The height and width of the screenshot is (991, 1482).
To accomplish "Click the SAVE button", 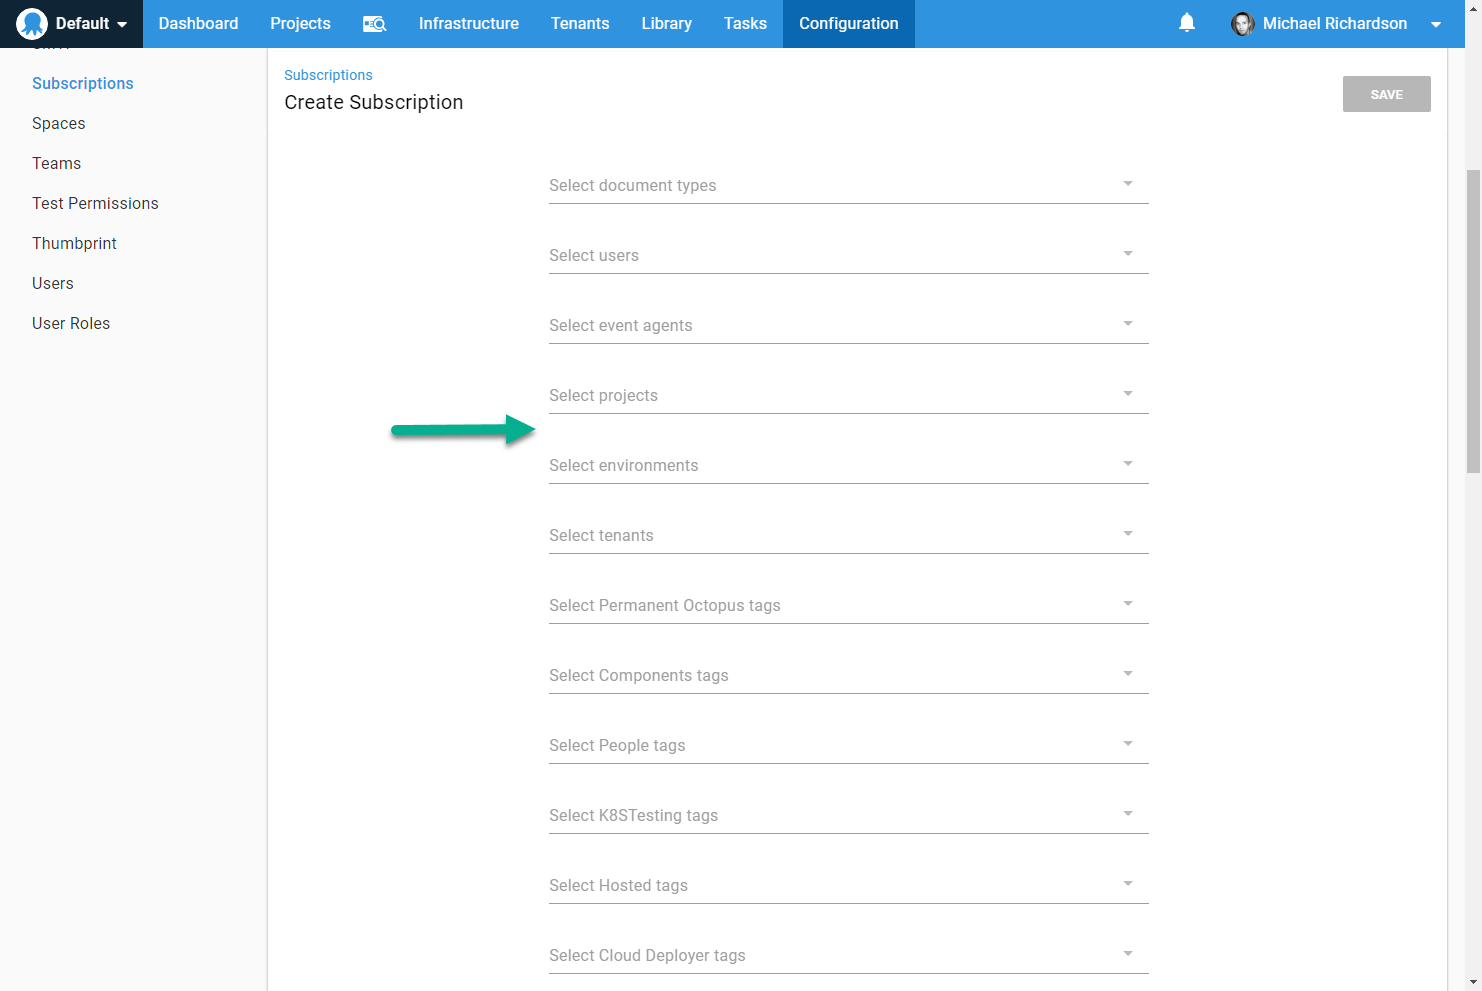I will 1386,94.
